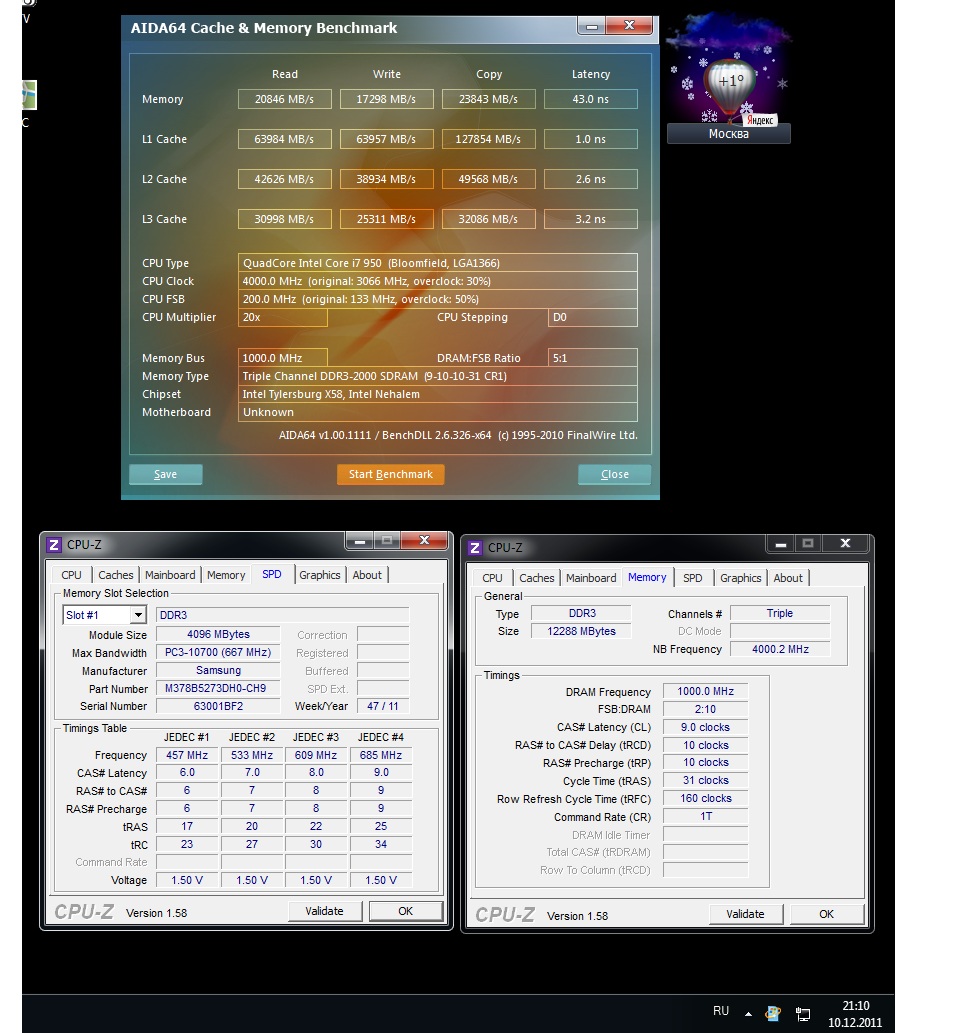Image resolution: width=976 pixels, height=1033 pixels.
Task: Click the Memory Copy value 23843 MB/s
Action: [488, 99]
